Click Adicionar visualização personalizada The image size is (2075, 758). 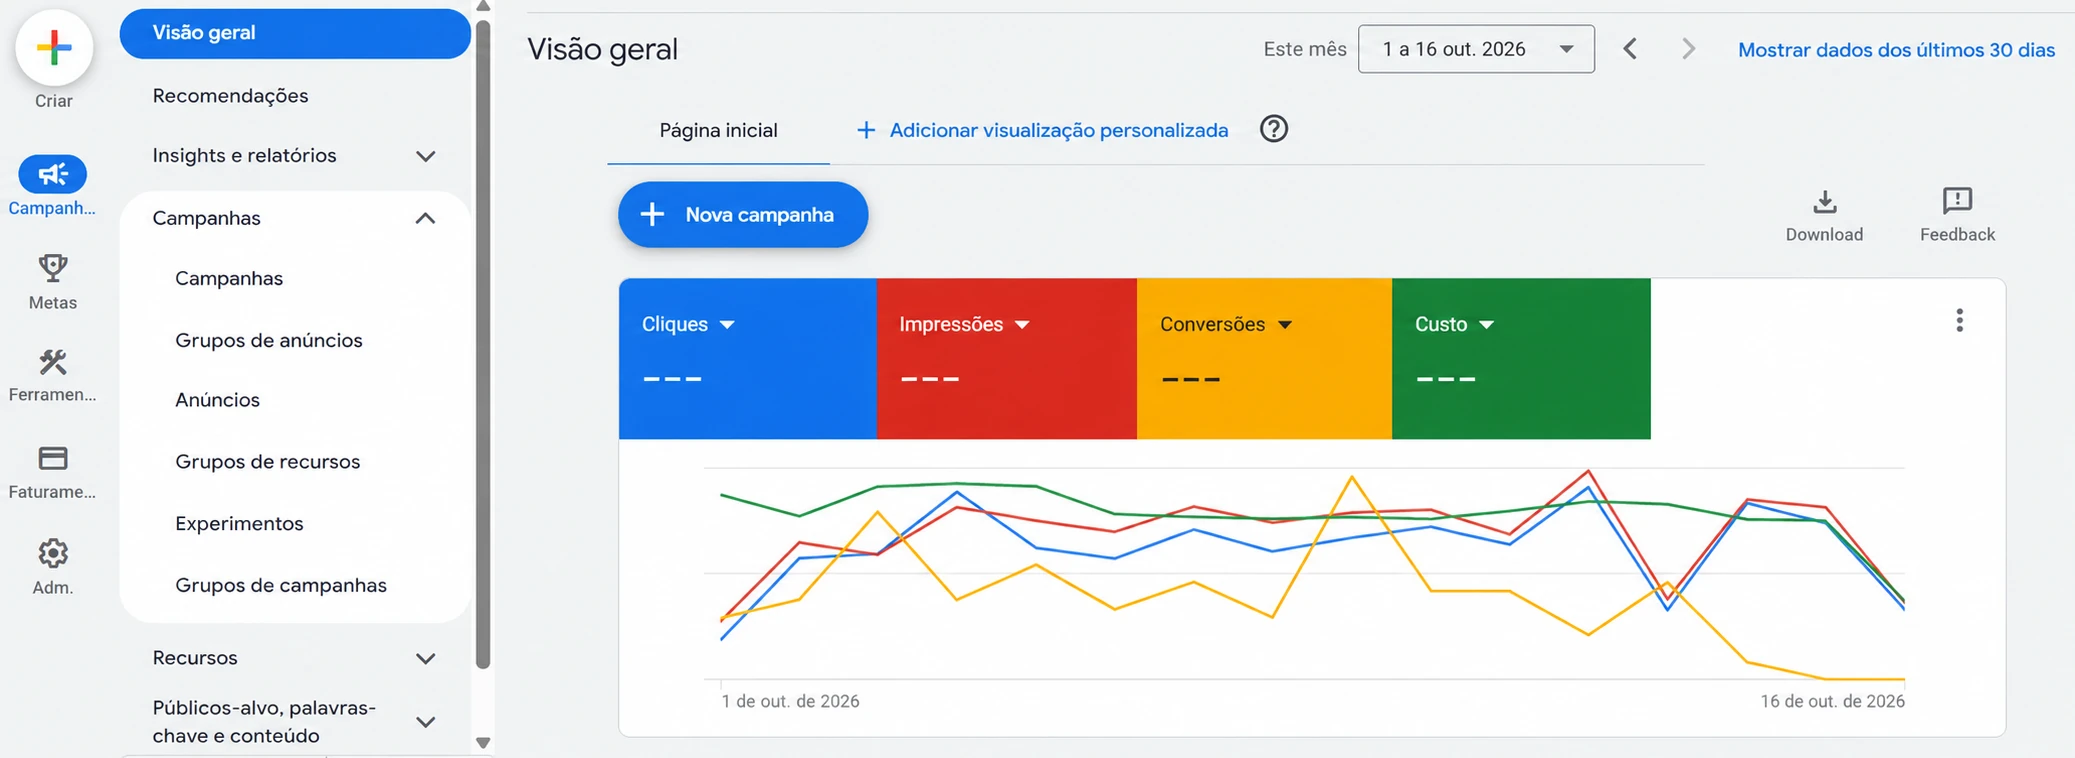[x=1042, y=131]
